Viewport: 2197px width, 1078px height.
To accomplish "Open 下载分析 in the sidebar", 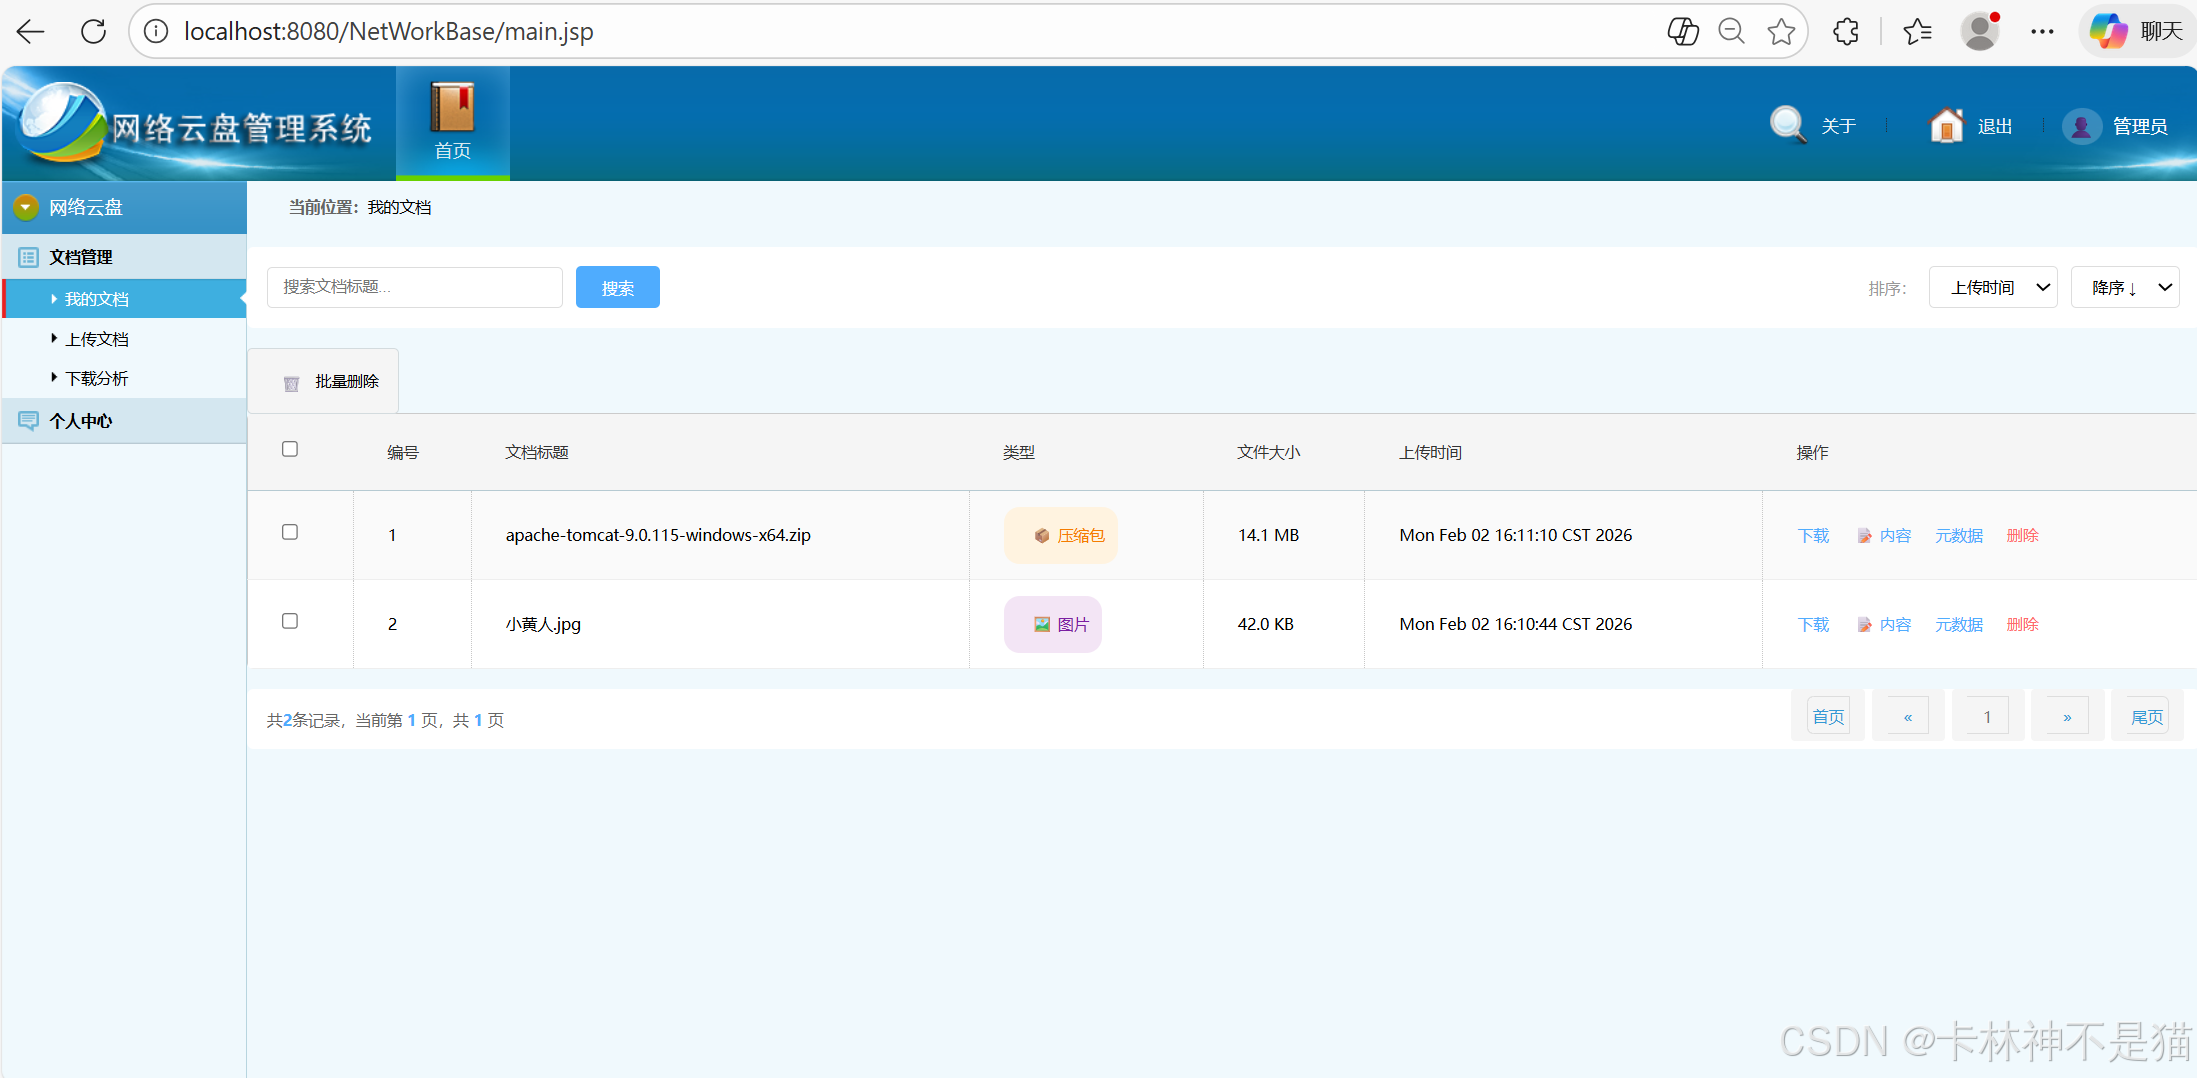I will coord(97,378).
